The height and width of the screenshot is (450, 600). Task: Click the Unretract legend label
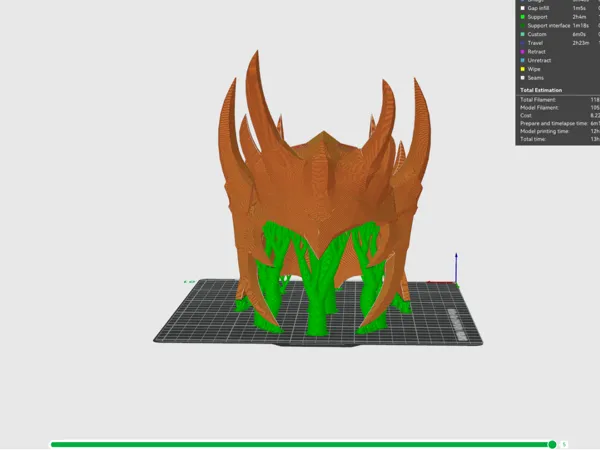[539, 60]
